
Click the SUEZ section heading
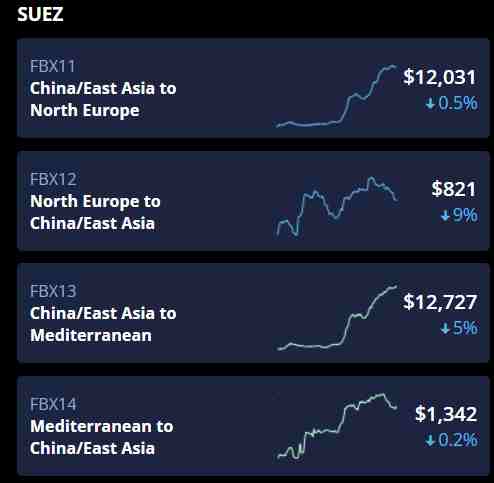[x=40, y=14]
